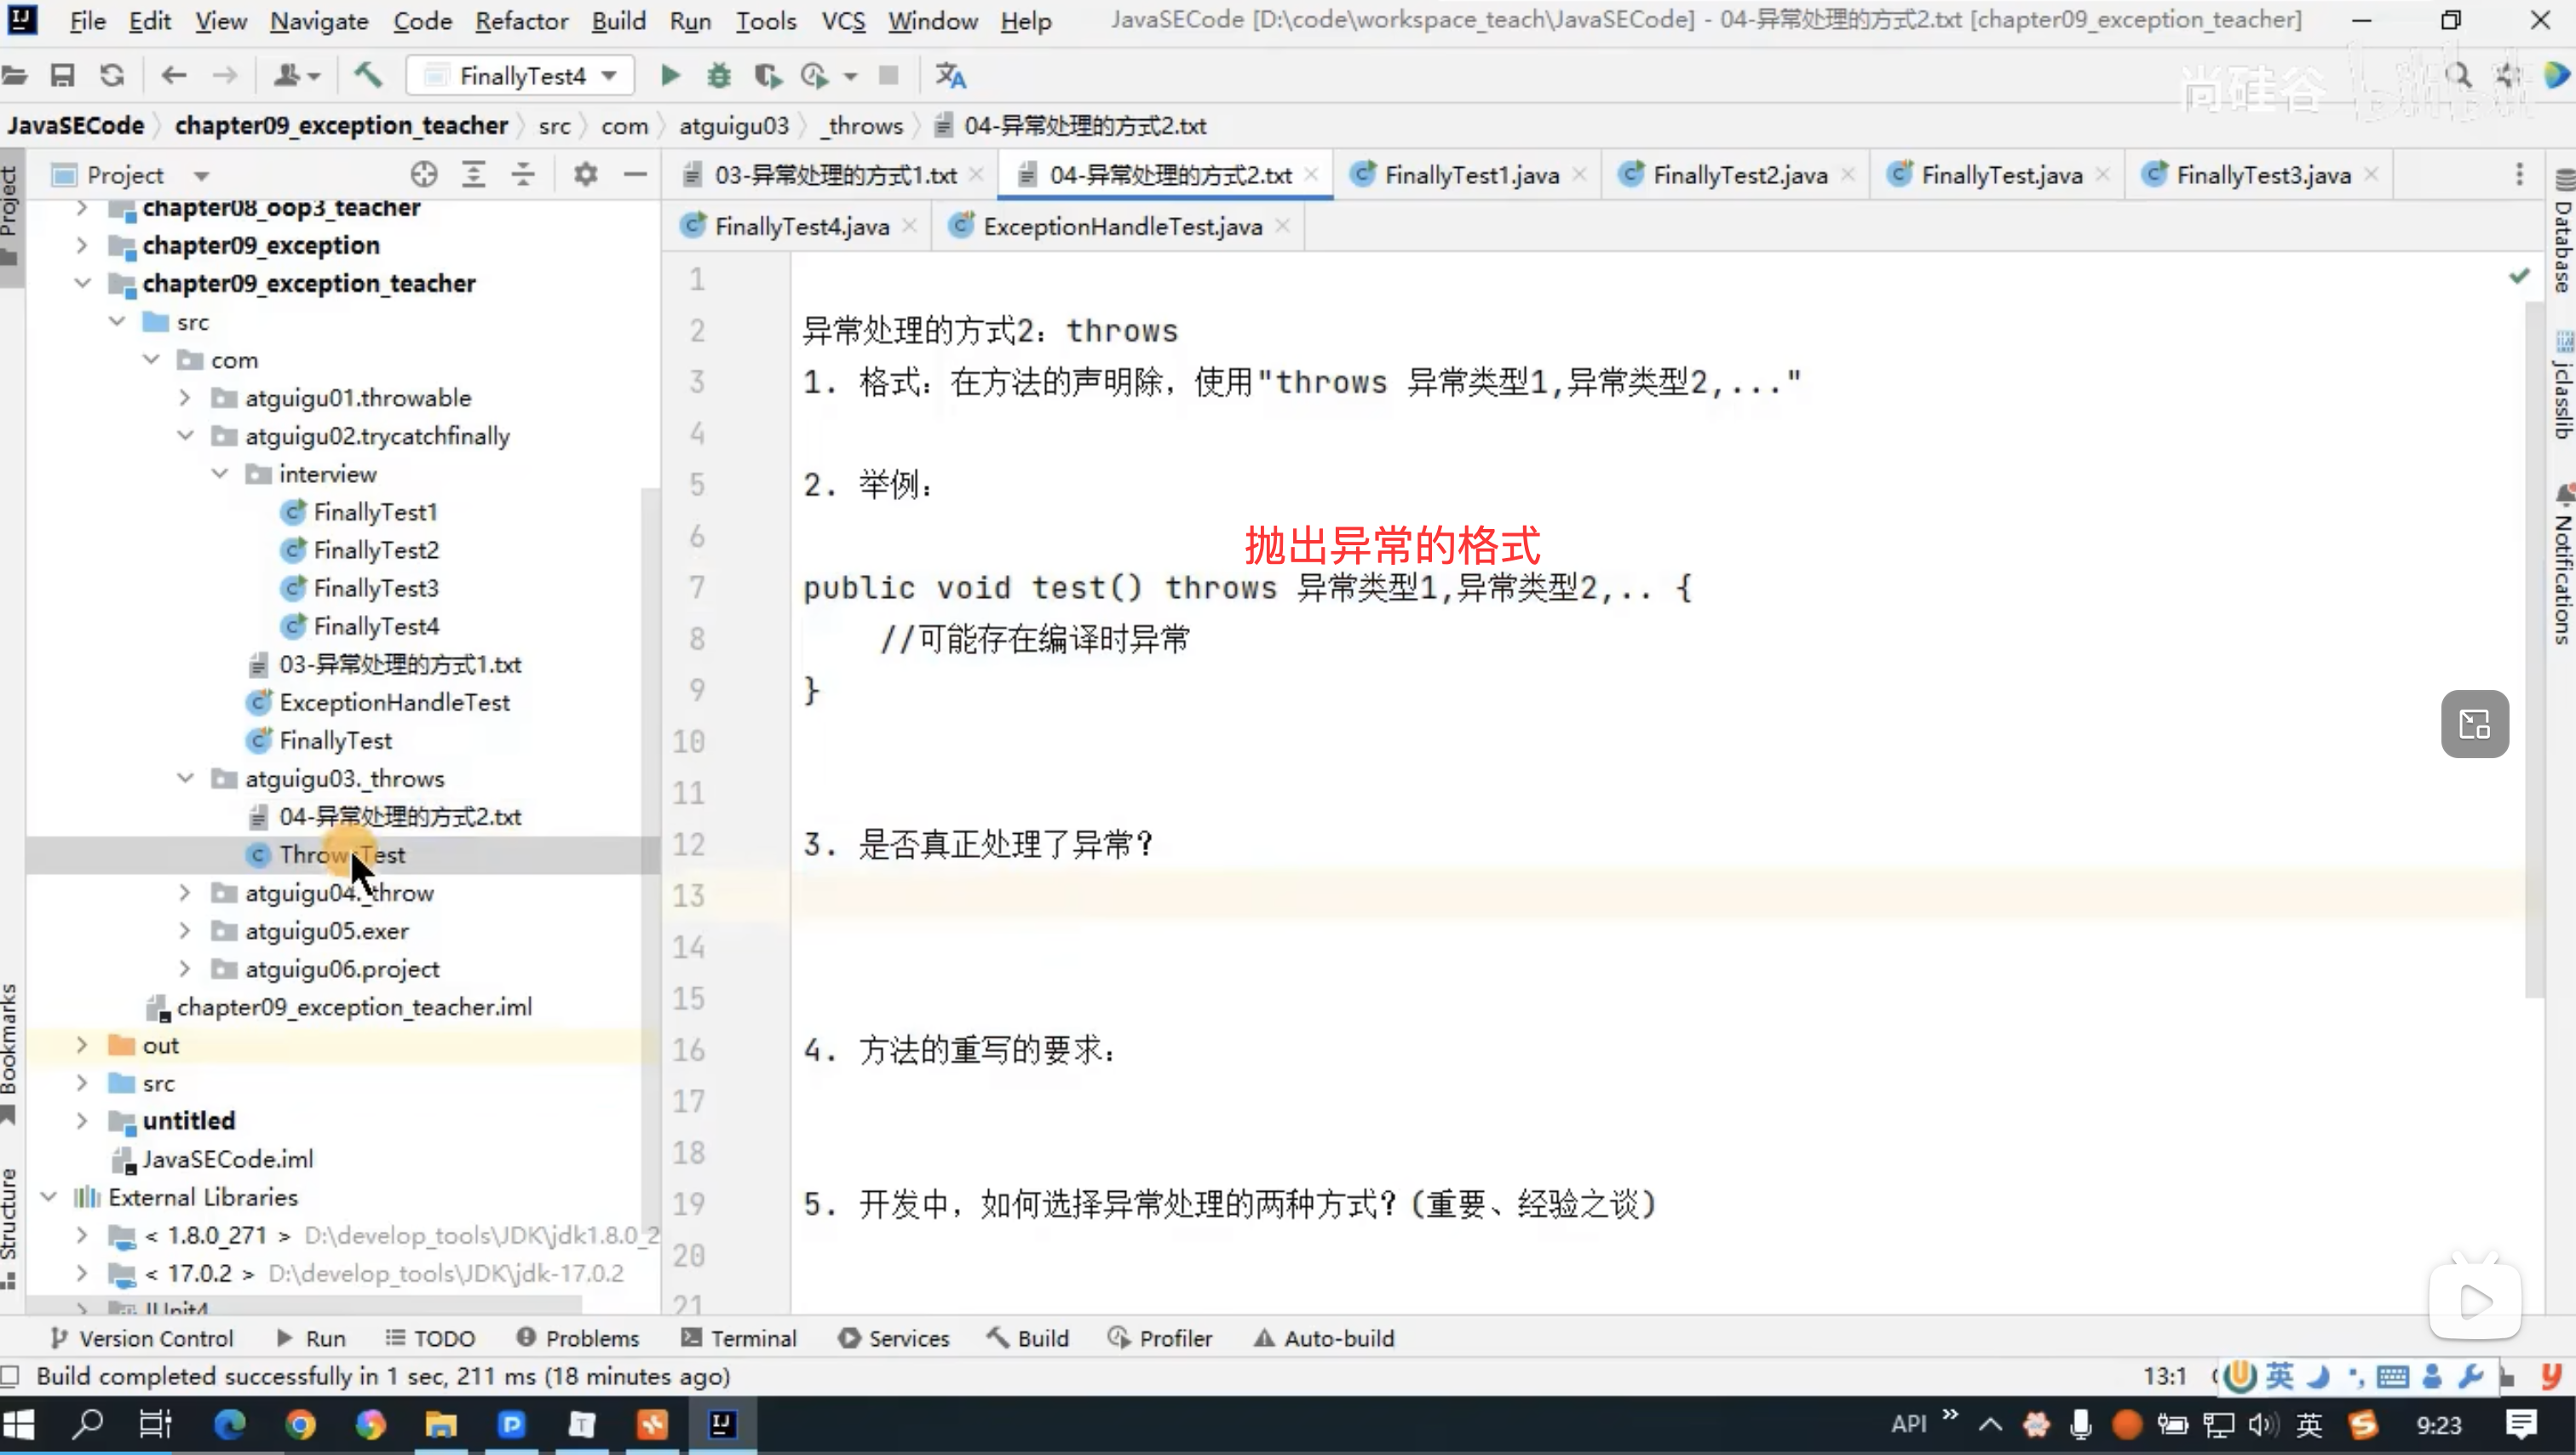Expand the atguigu04._throw package
2576x1455 pixels.
coord(185,893)
